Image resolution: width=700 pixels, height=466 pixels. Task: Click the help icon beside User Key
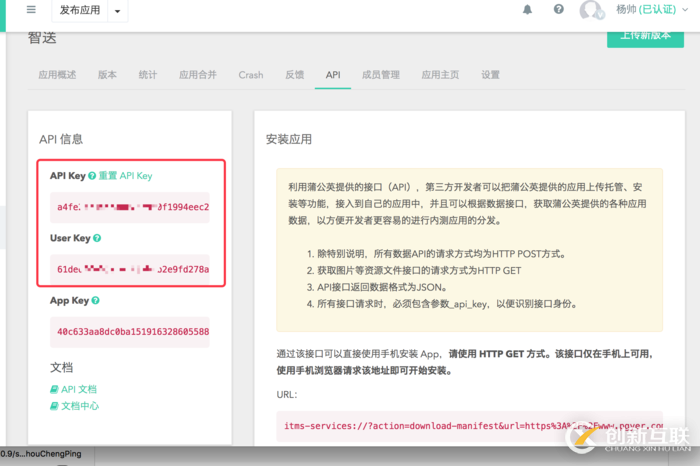97,239
